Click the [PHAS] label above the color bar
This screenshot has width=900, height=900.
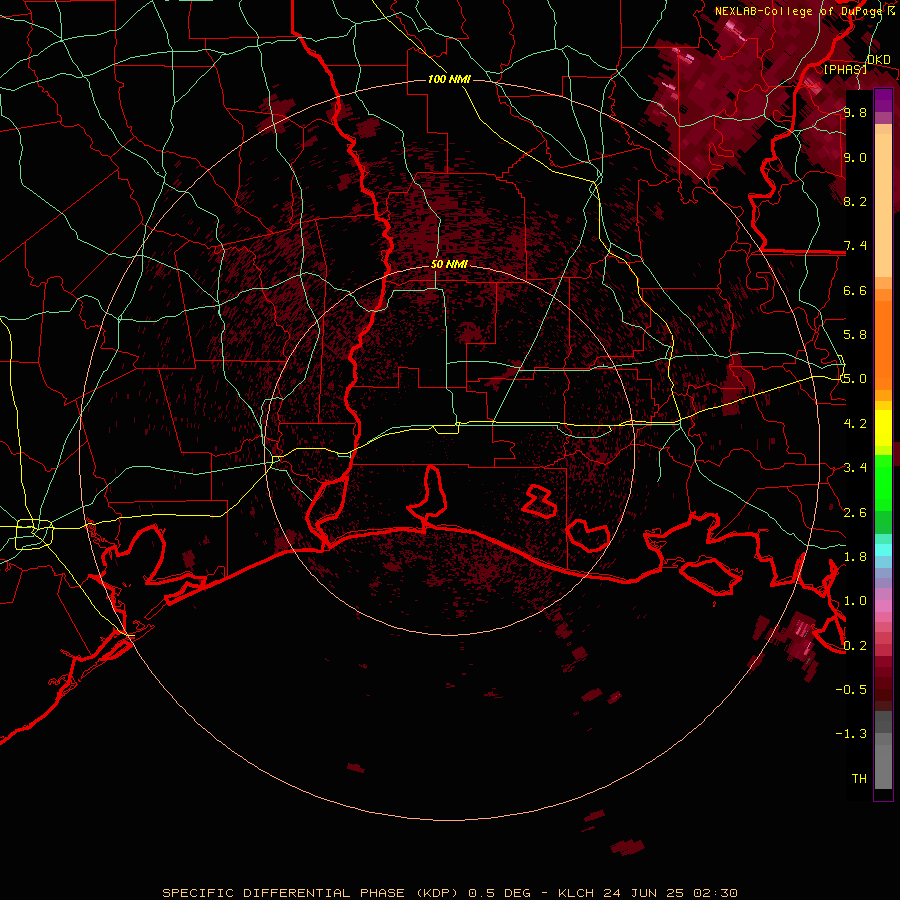(x=845, y=69)
